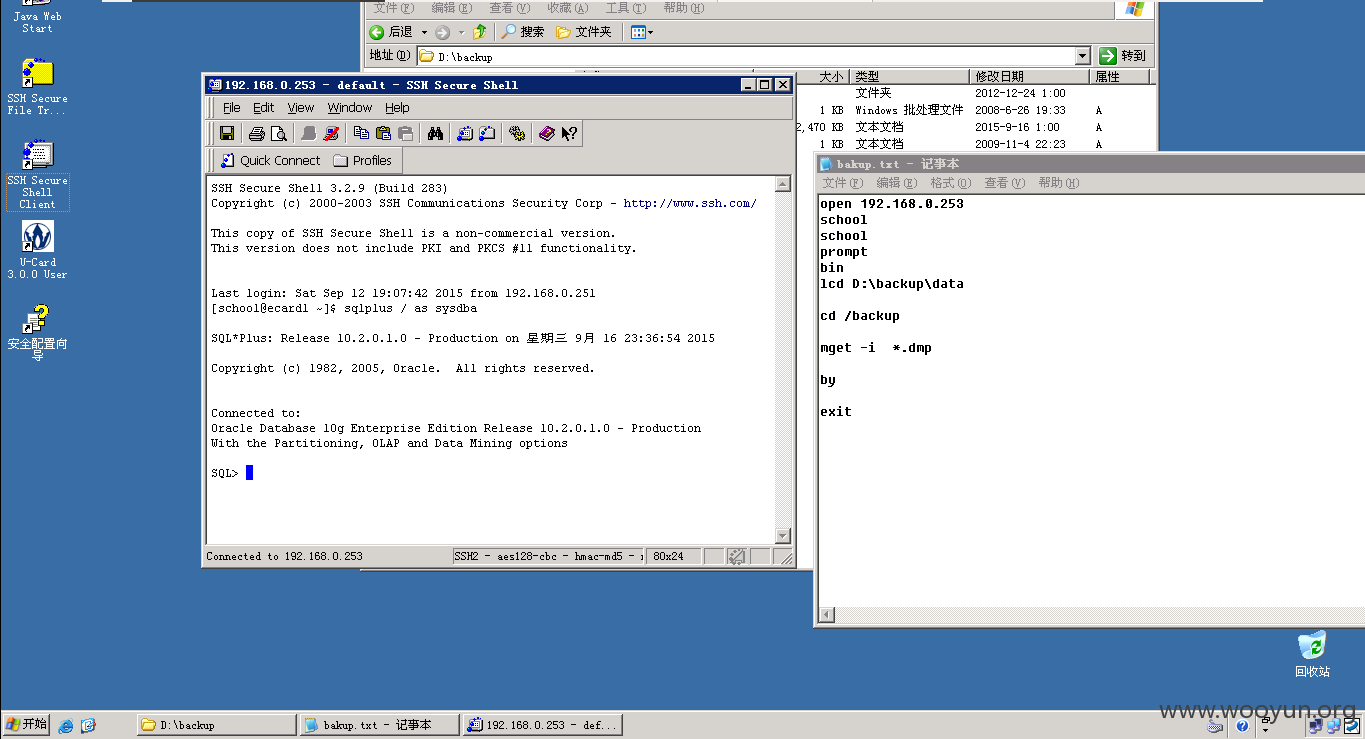
Task: Click the 开始 Start button
Action: pyautogui.click(x=26, y=724)
